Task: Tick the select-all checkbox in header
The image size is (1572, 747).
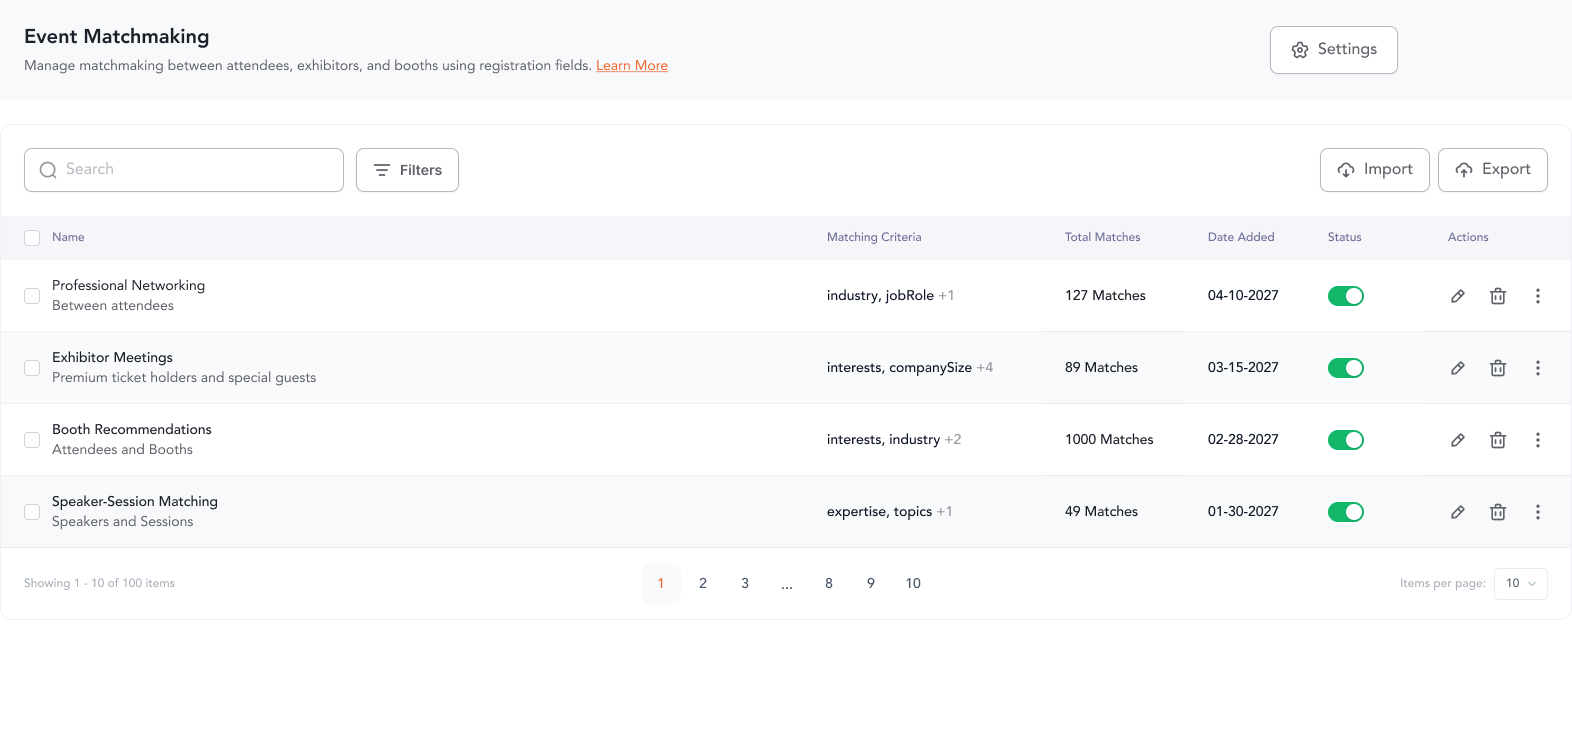Action: coord(32,238)
